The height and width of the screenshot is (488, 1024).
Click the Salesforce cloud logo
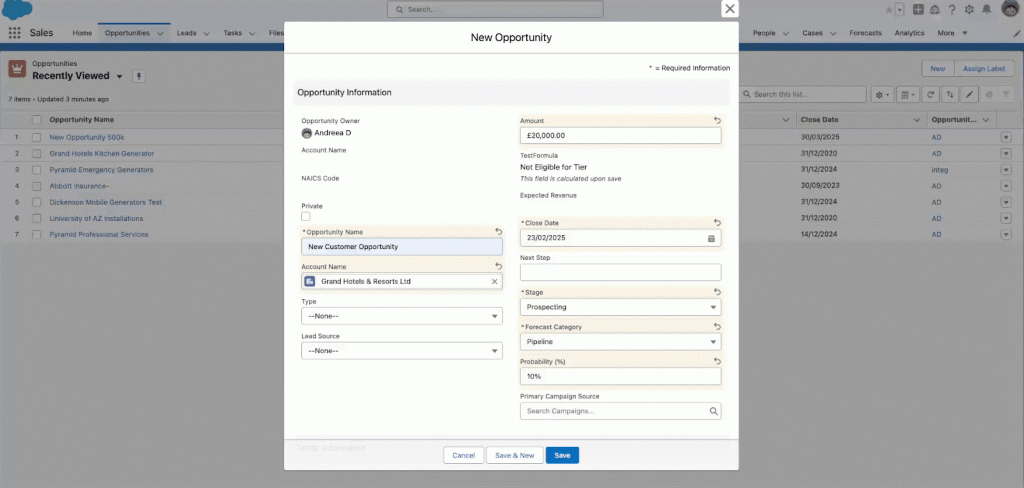[x=16, y=10]
